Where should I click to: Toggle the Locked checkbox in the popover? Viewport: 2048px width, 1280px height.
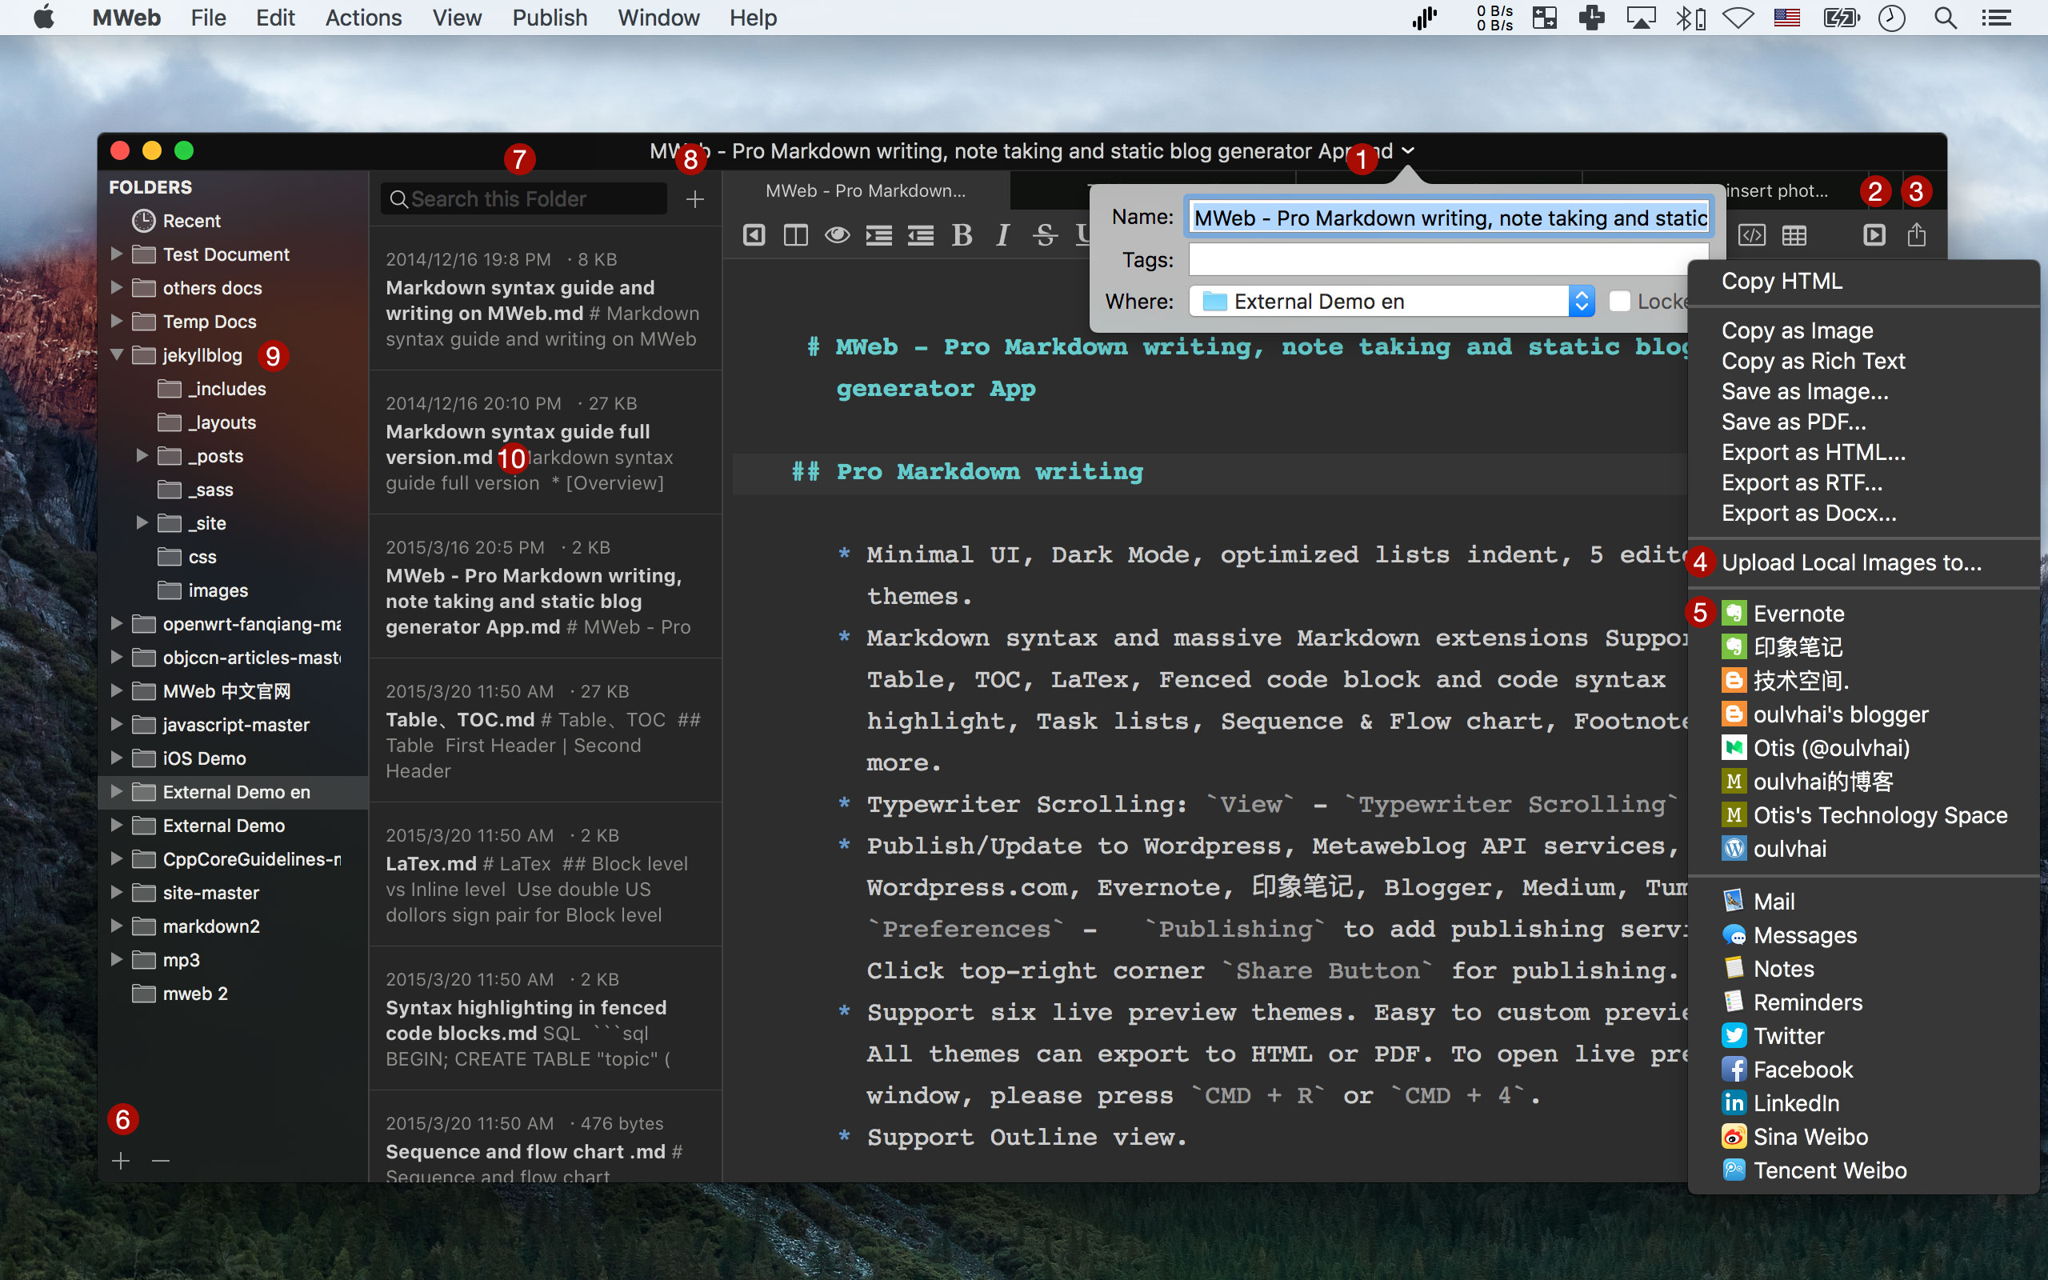tap(1620, 301)
